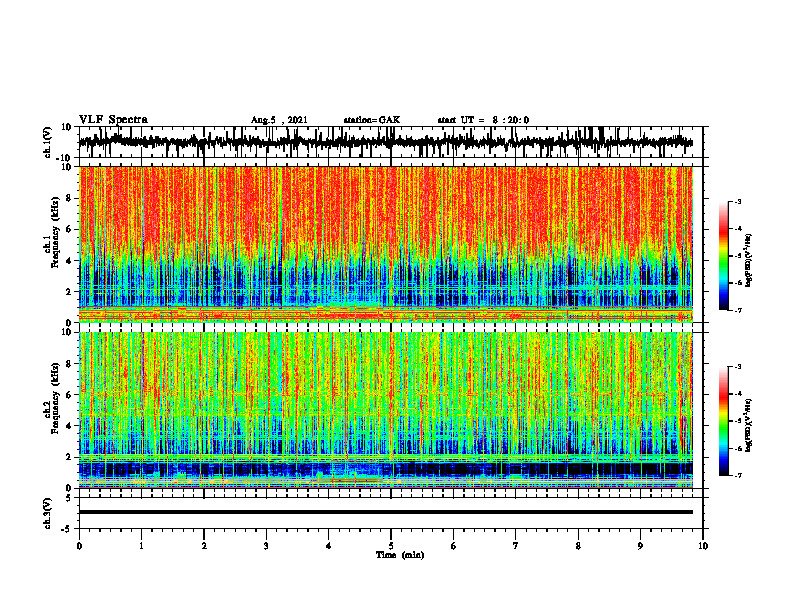Click the thick black ch.3 trace line
792x612 pixels.
point(385,512)
